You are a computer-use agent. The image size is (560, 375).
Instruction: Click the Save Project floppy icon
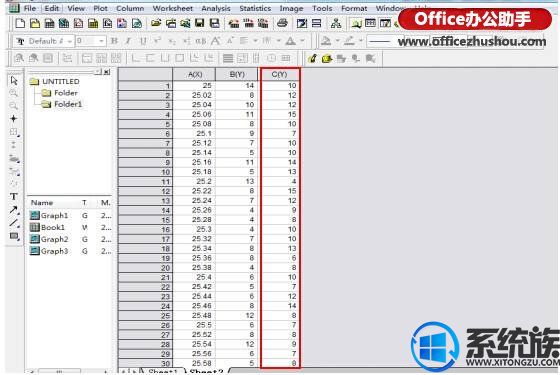(200, 24)
